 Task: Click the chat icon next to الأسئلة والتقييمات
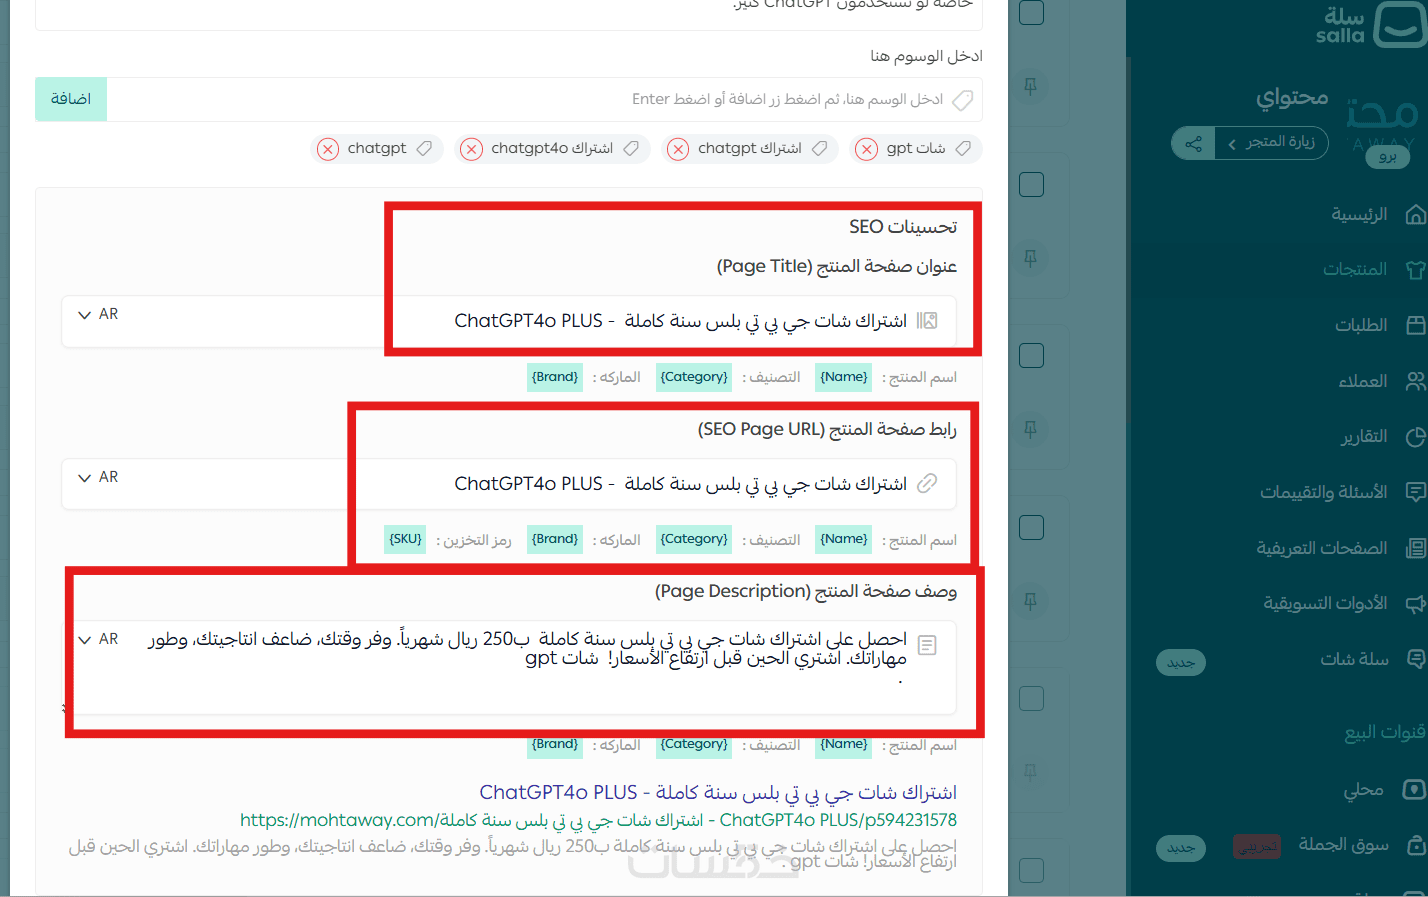point(1415,492)
